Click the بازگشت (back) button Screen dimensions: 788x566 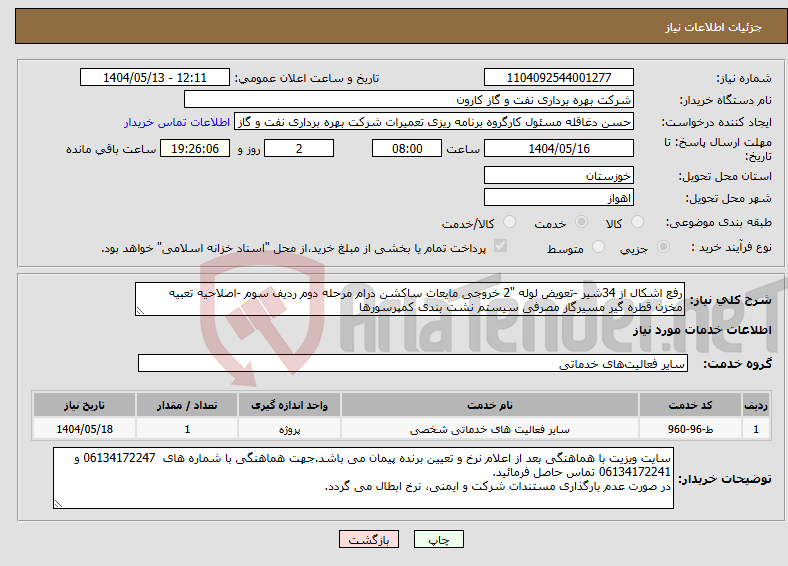pos(369,539)
